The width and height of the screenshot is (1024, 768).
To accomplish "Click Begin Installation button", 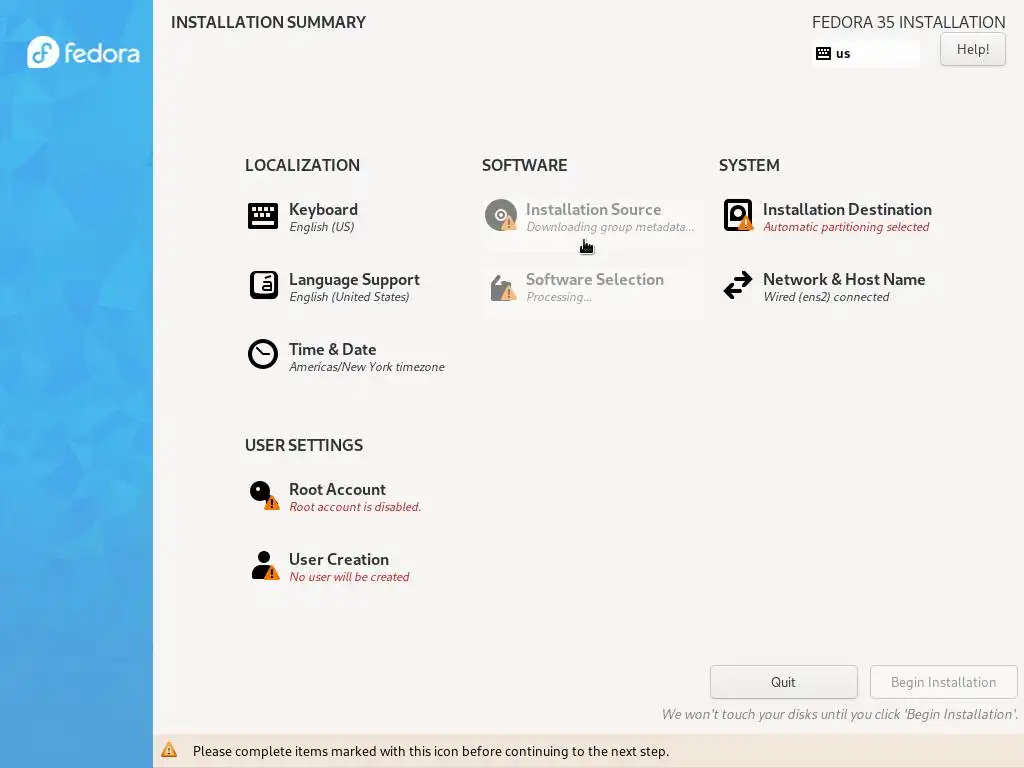I will [x=944, y=682].
